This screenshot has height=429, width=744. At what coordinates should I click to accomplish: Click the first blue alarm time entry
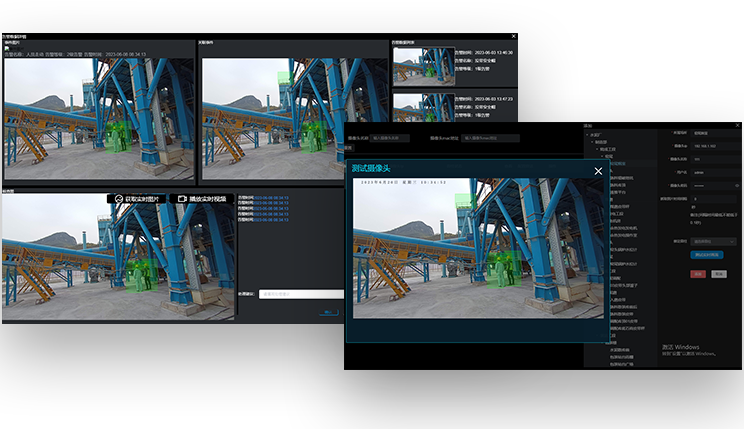pyautogui.click(x=271, y=197)
